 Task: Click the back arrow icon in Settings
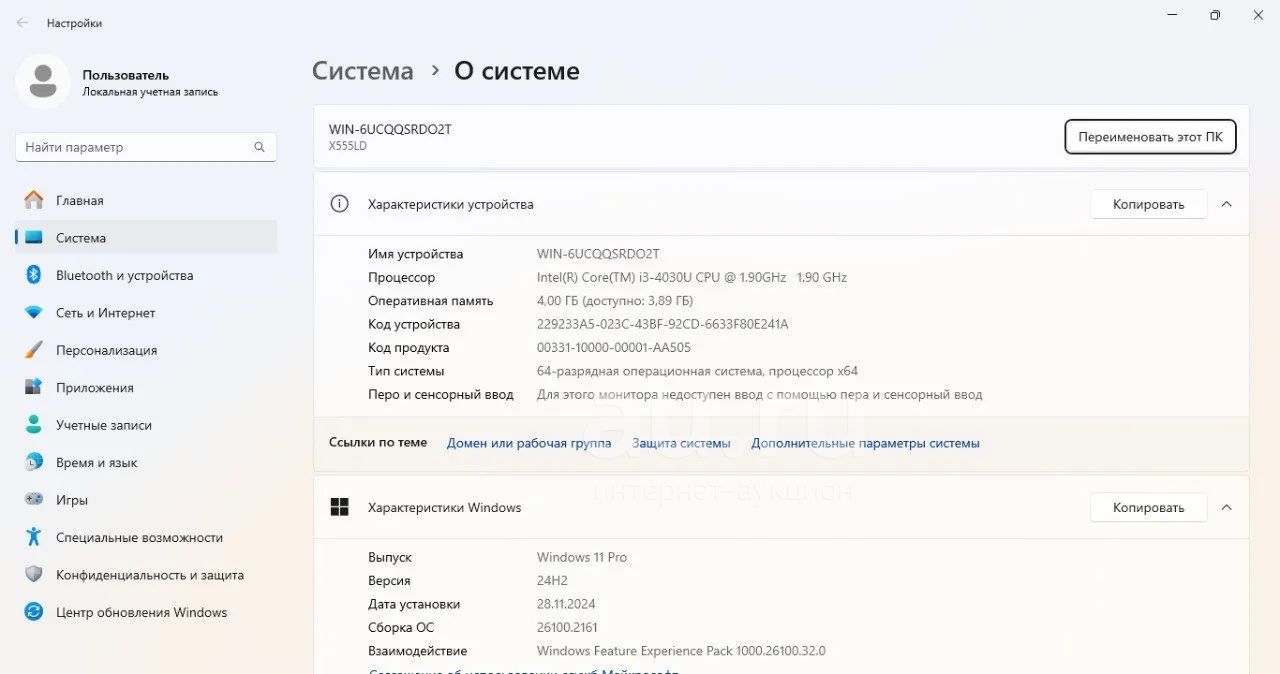22,23
